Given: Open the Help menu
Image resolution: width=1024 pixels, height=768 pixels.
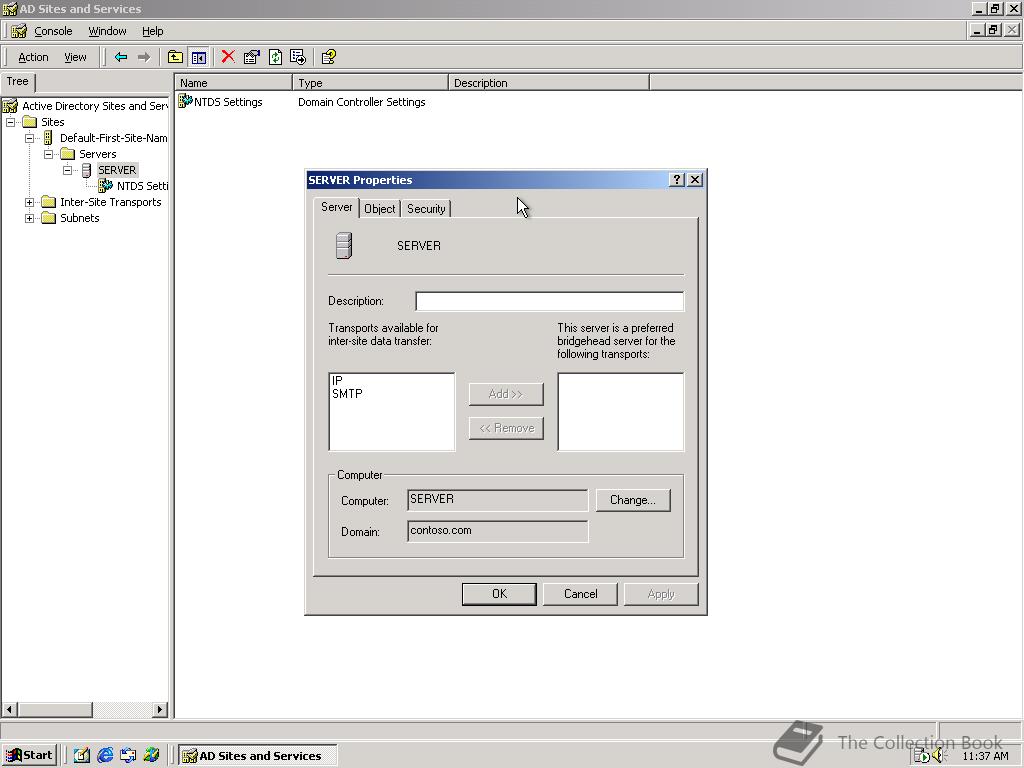Looking at the screenshot, I should pyautogui.click(x=152, y=31).
